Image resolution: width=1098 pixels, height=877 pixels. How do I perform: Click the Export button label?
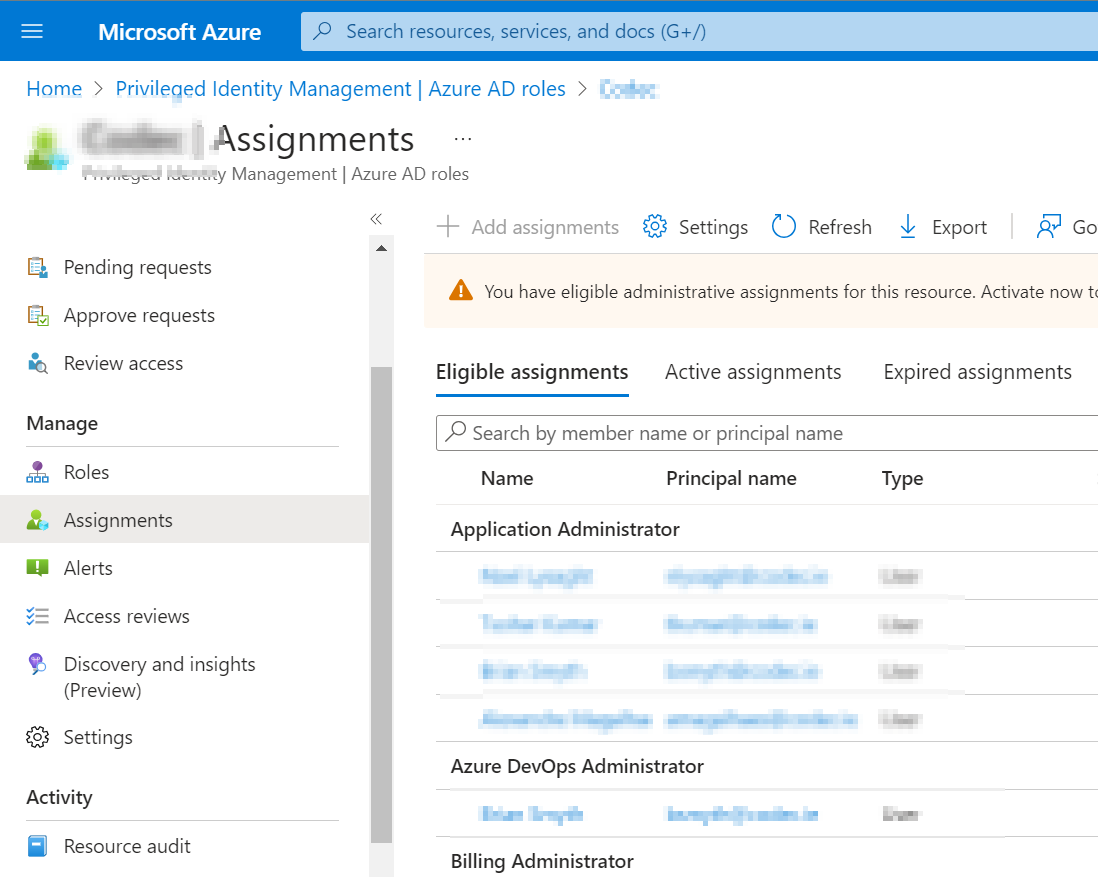click(959, 227)
